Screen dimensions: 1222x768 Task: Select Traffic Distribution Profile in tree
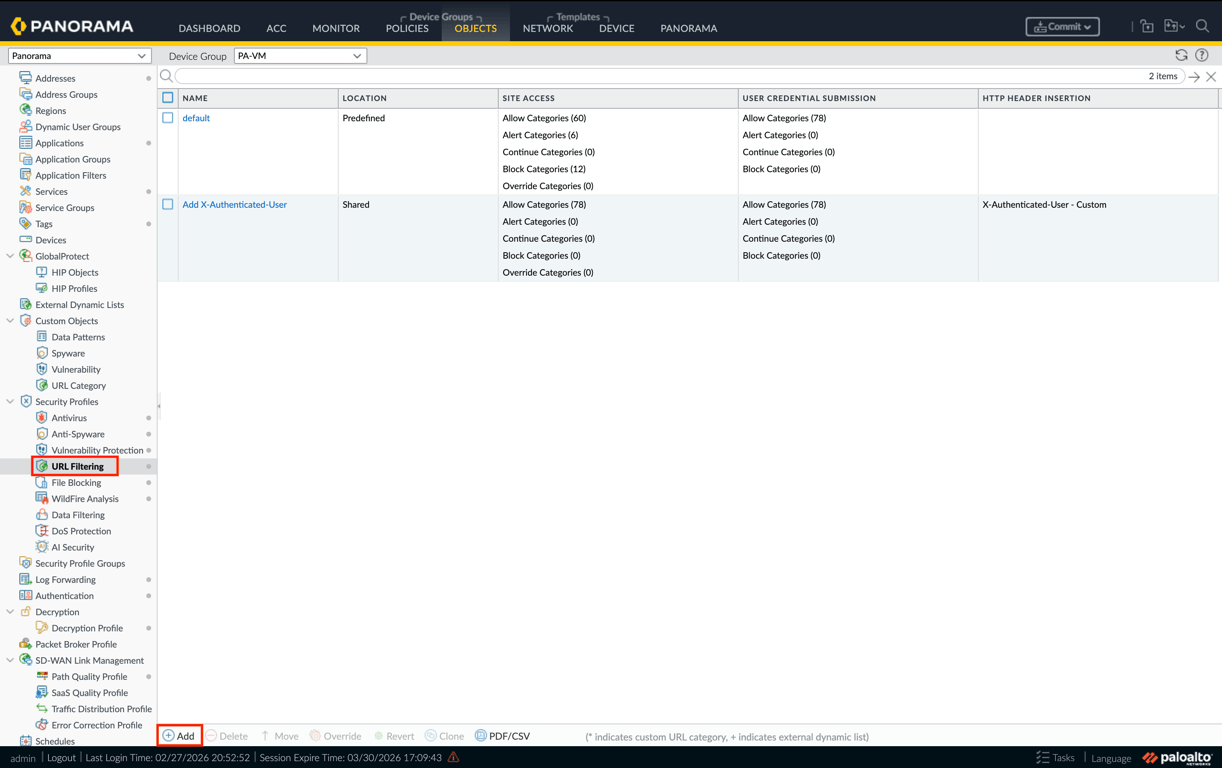(x=101, y=709)
